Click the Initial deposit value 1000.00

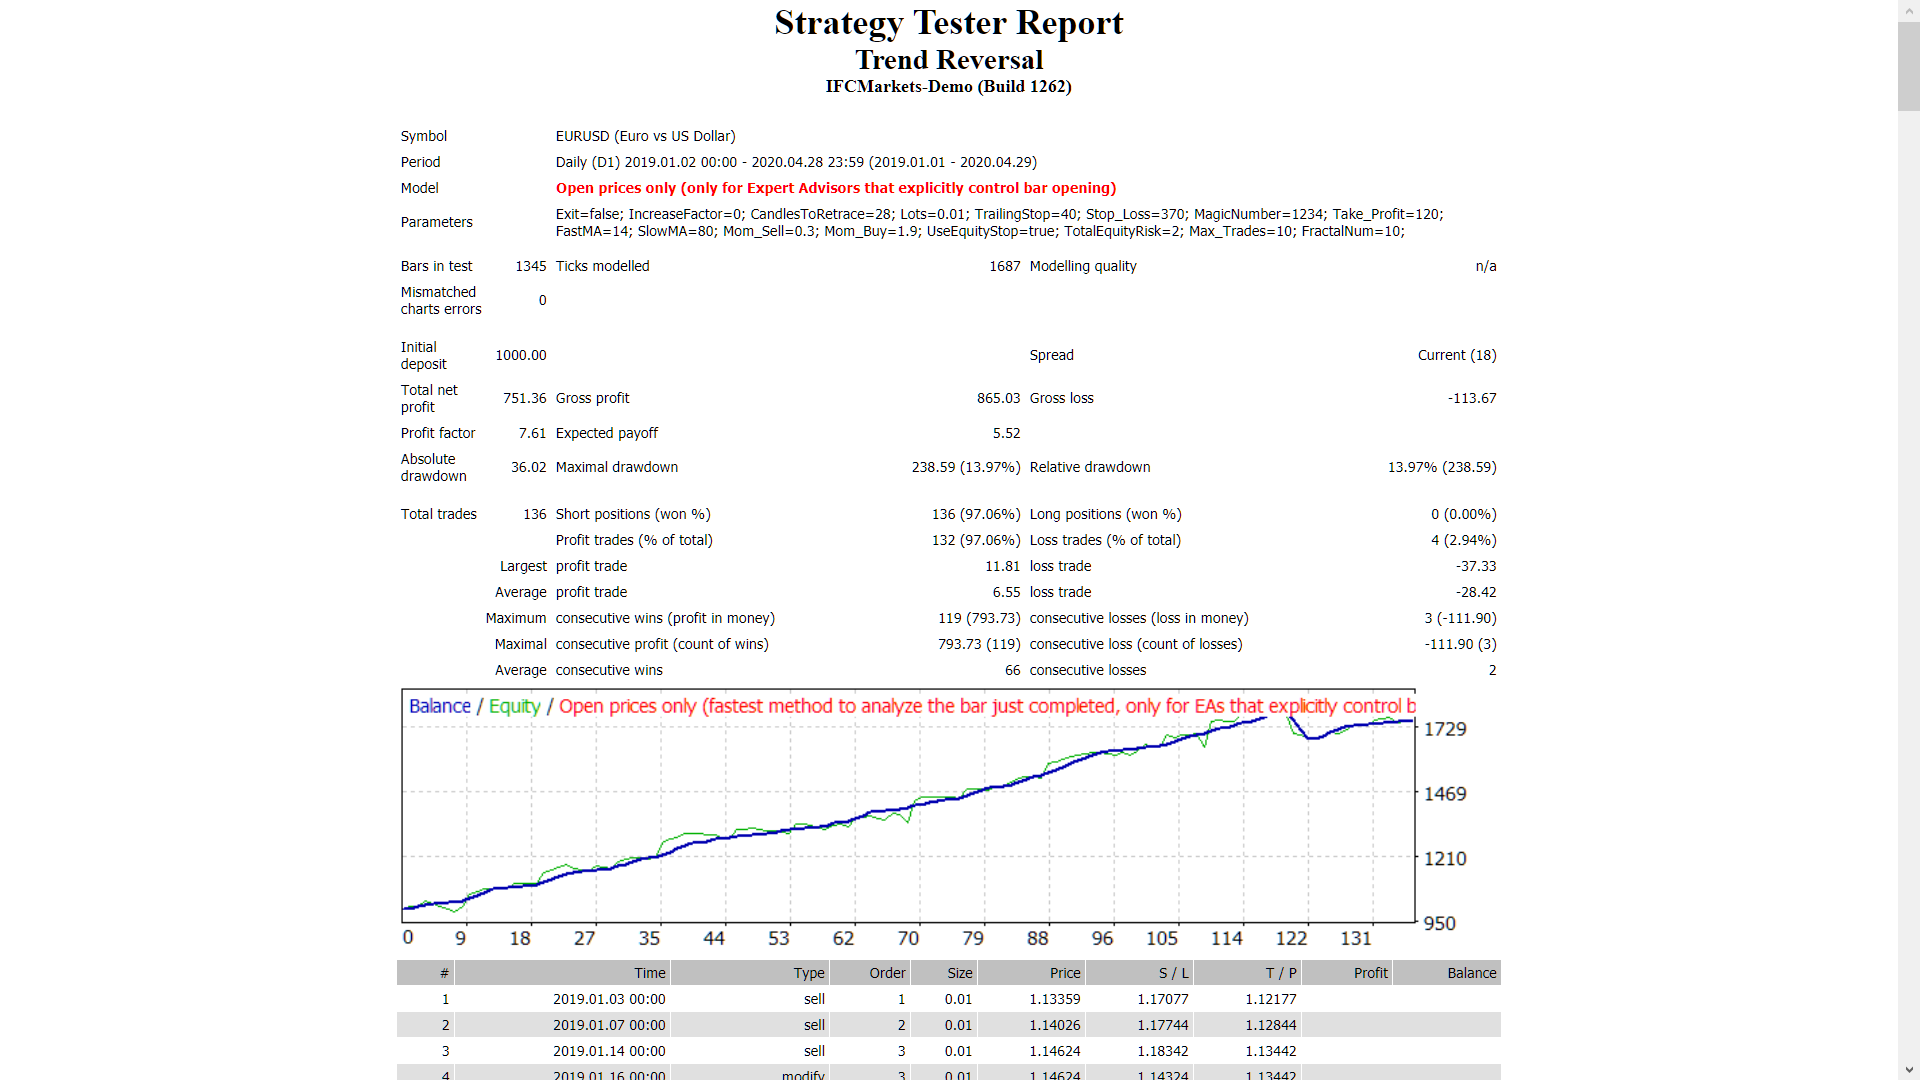(x=520, y=355)
